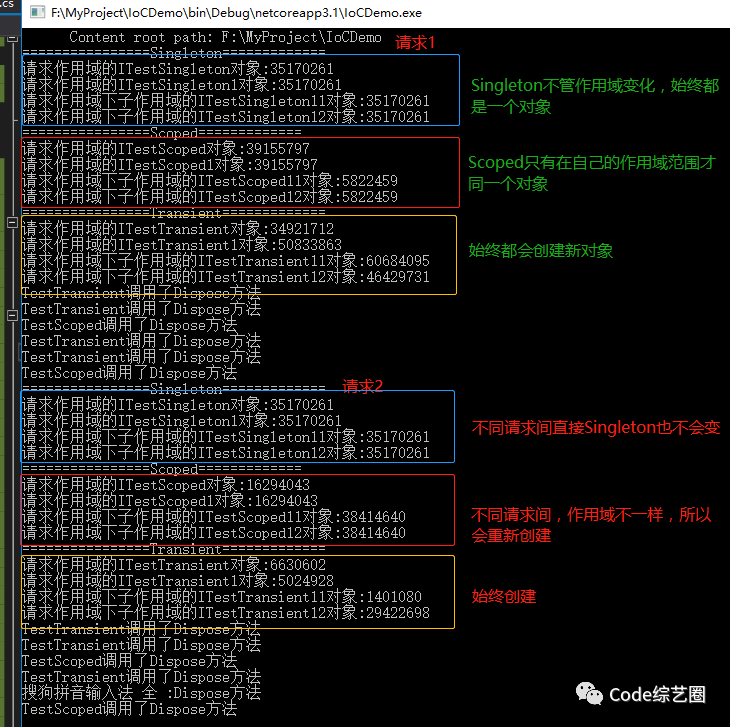Select the ITestScoped1对象:16294043 output line
The height and width of the screenshot is (727, 730).
click(169, 500)
